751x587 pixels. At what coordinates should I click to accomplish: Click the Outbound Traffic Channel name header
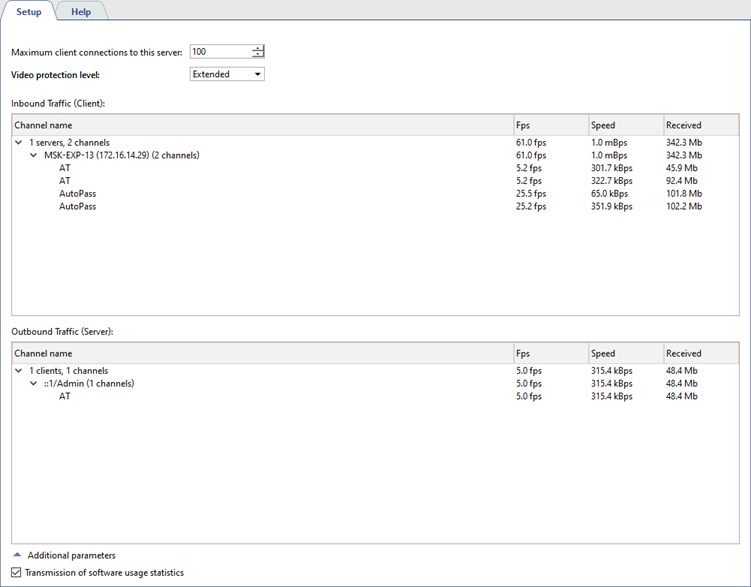pyautogui.click(x=260, y=353)
